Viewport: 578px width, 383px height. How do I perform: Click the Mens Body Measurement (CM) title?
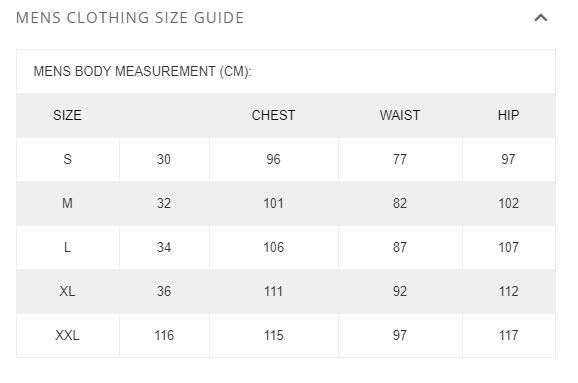point(142,71)
